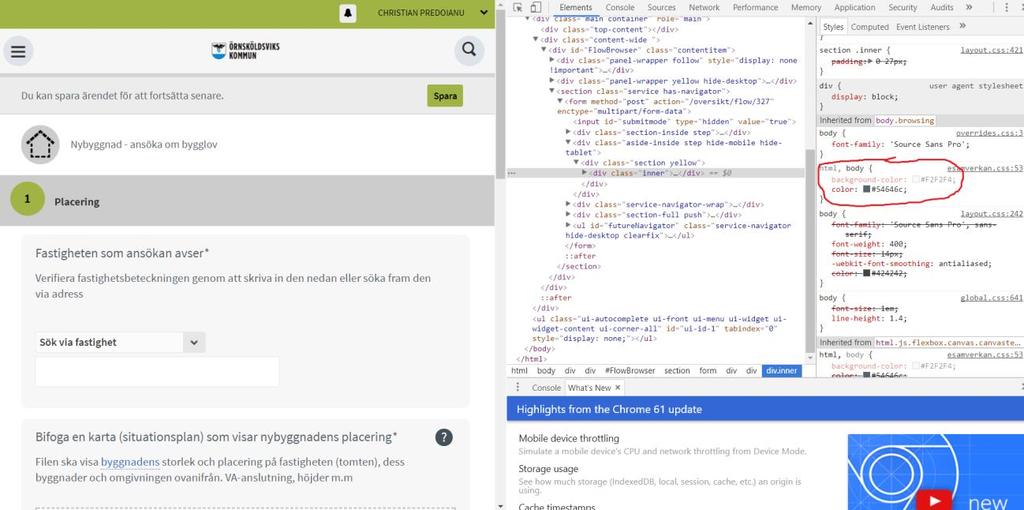Follow the byggnadens link

(130, 462)
